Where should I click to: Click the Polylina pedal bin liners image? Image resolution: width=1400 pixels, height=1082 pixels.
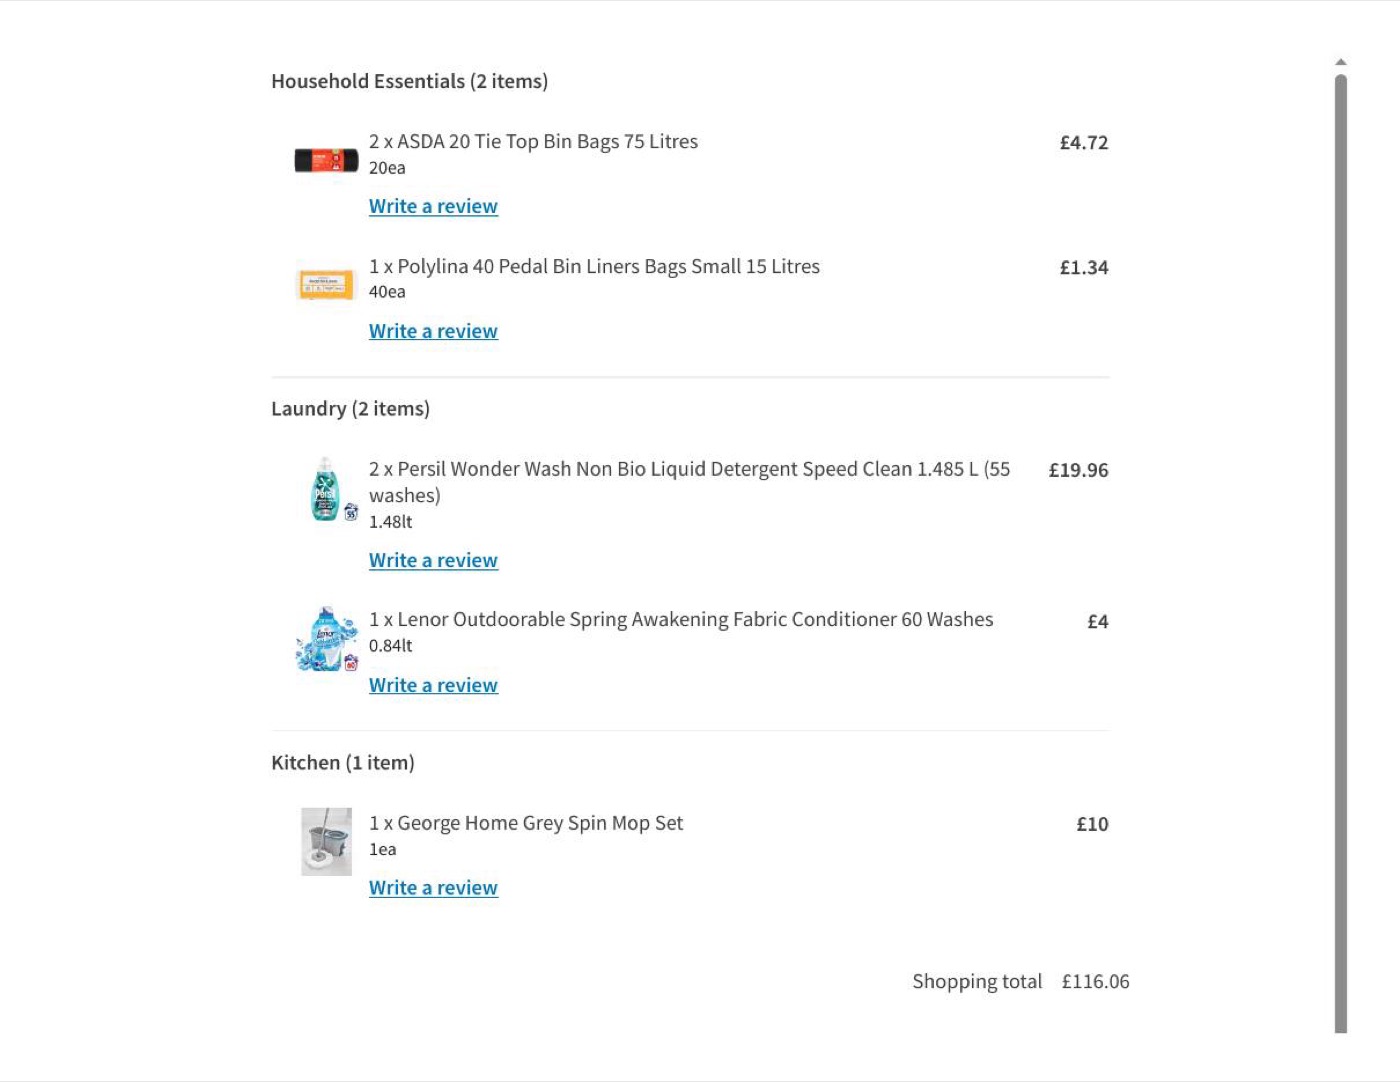(x=326, y=284)
